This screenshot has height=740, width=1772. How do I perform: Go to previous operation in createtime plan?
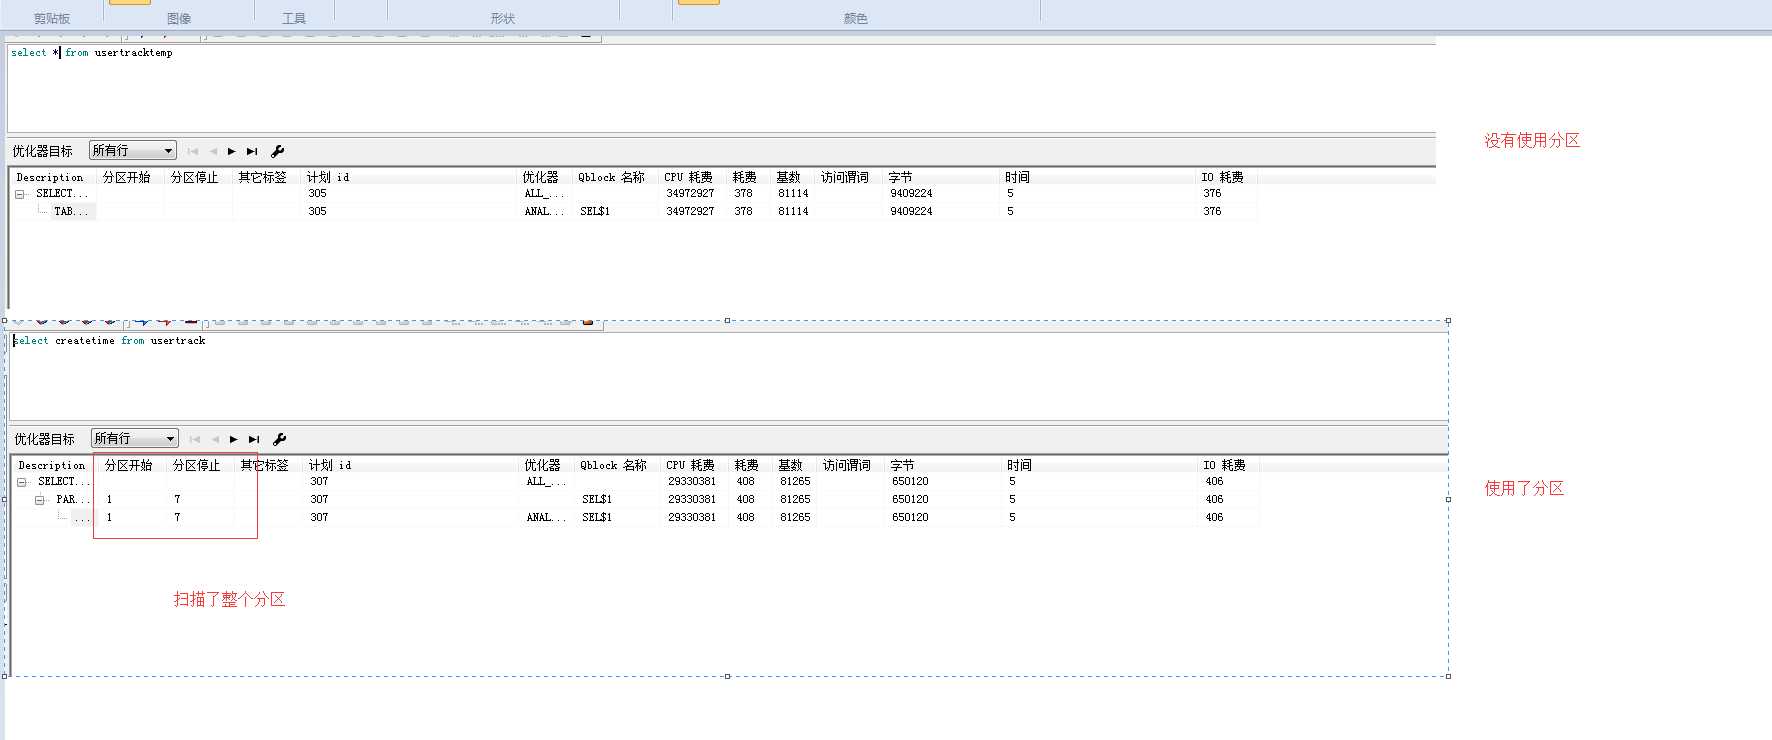coord(215,439)
